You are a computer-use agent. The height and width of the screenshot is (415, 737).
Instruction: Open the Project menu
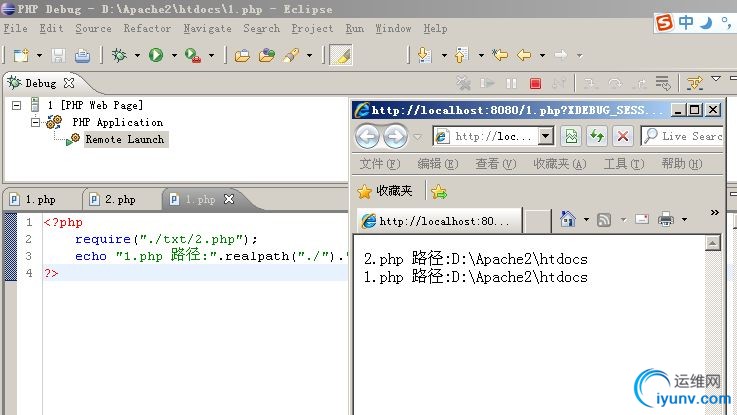click(x=312, y=29)
